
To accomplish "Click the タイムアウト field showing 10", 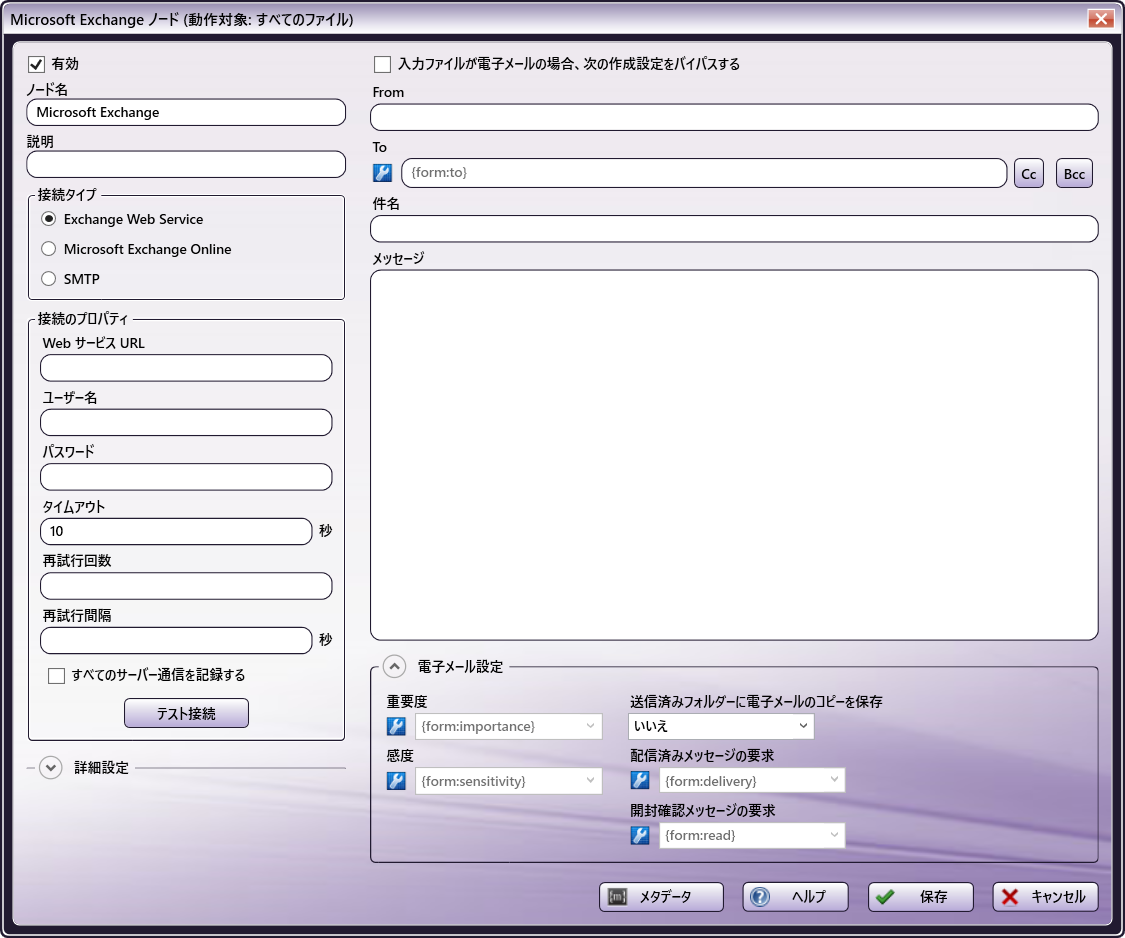I will (176, 532).
